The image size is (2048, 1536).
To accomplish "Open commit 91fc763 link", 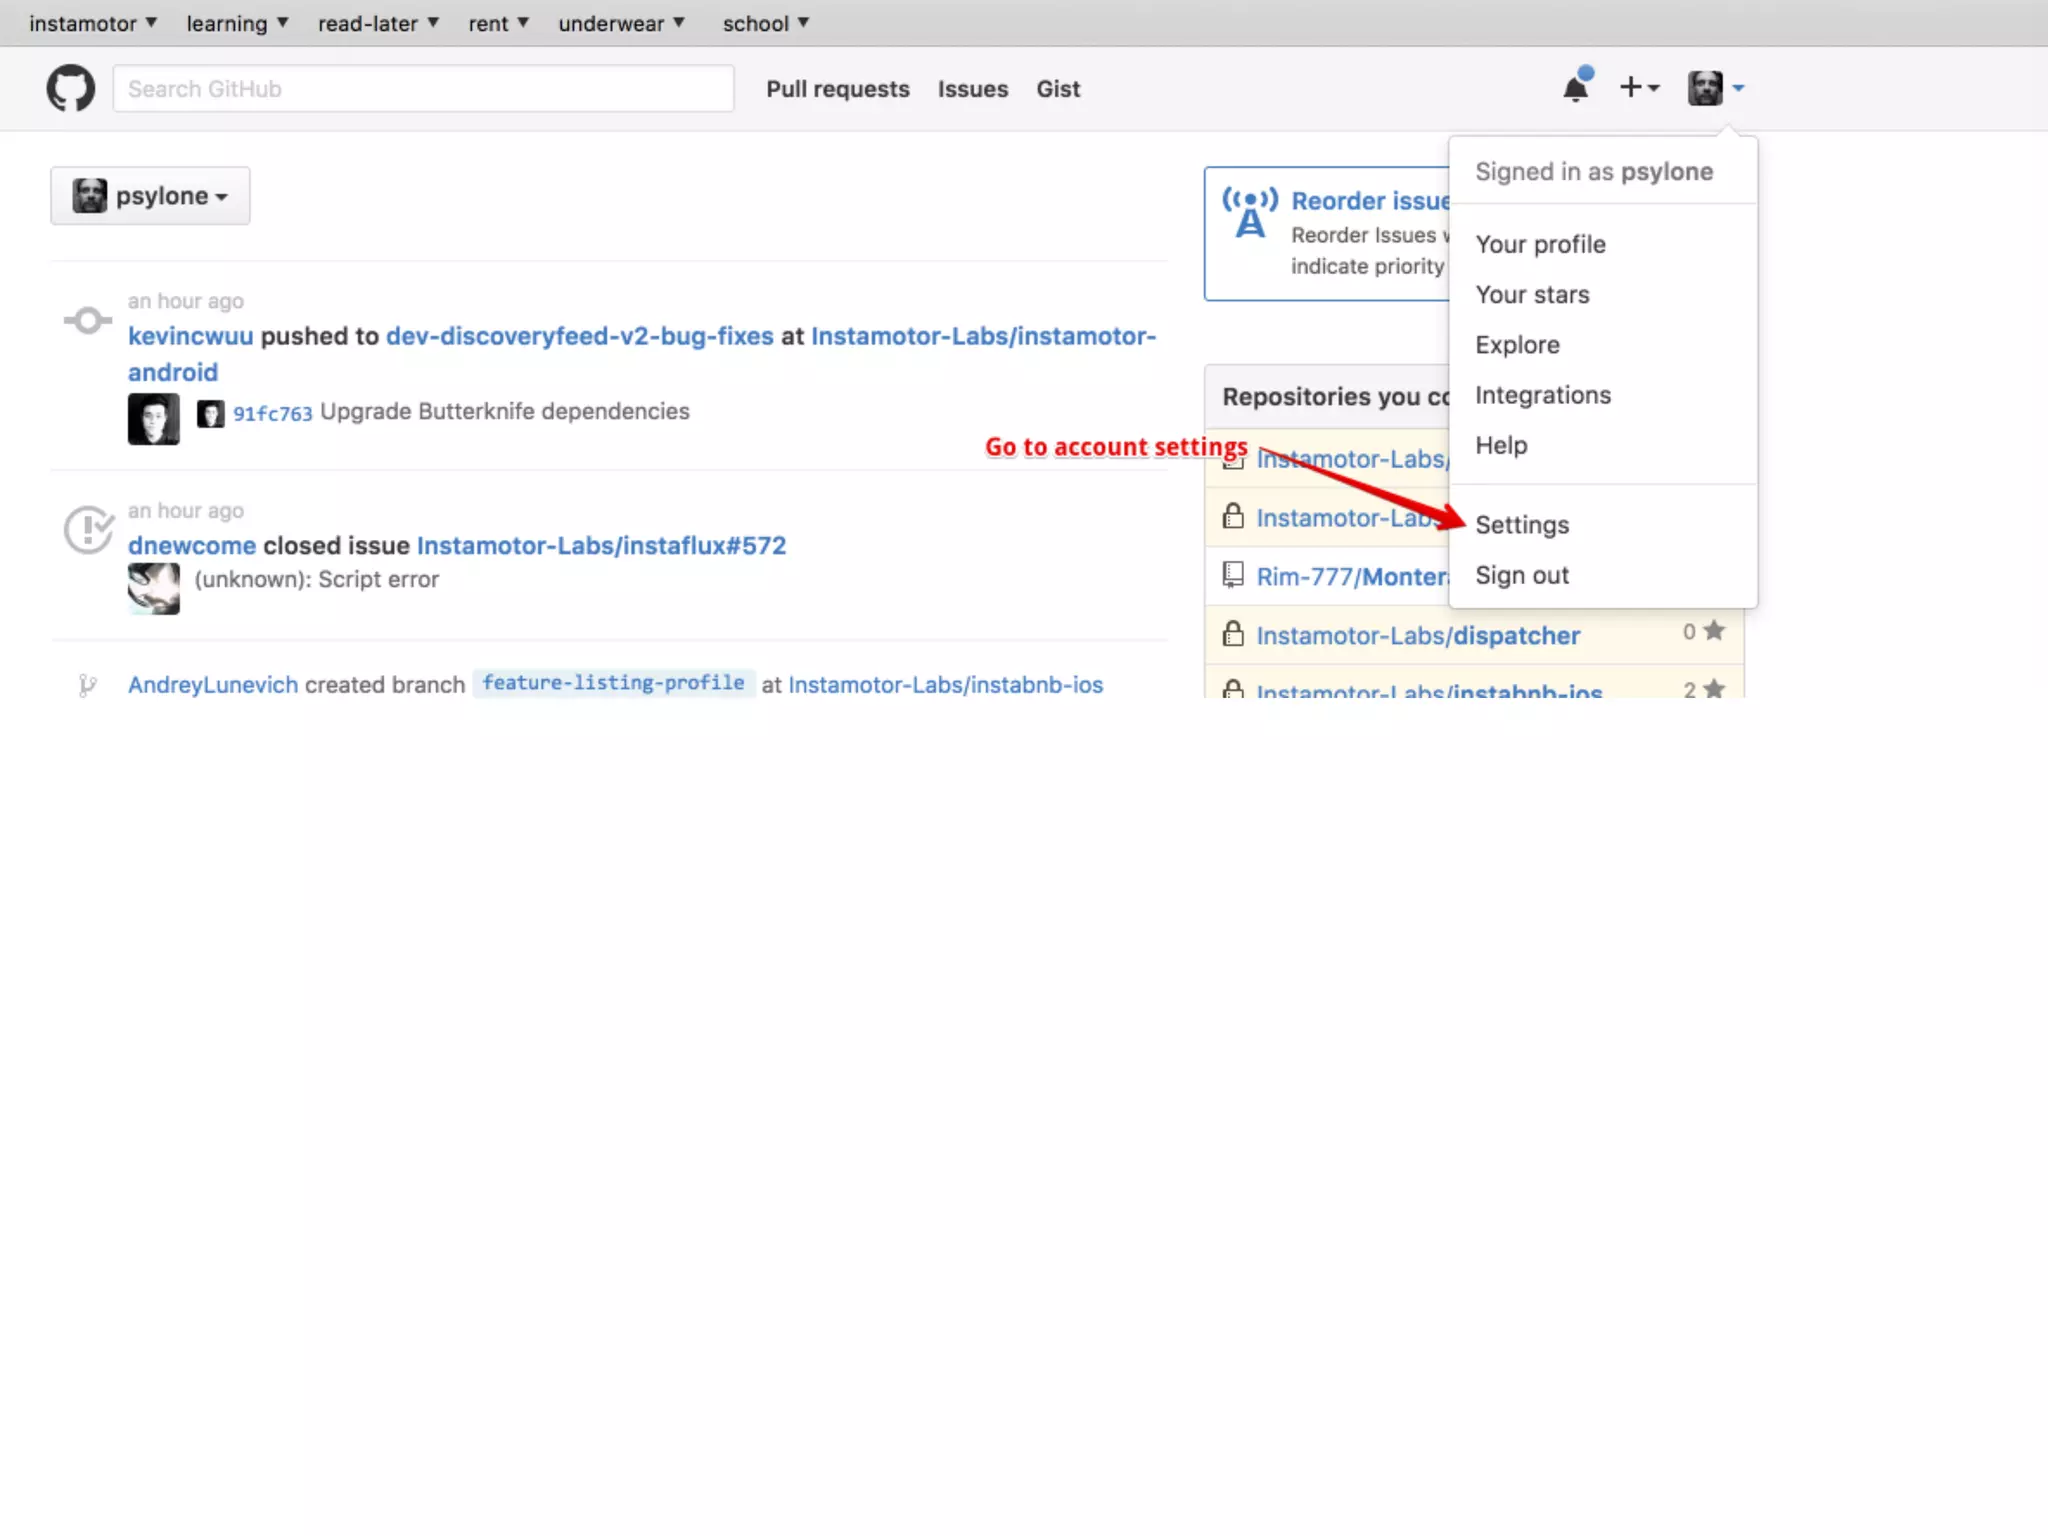I will 272,413.
